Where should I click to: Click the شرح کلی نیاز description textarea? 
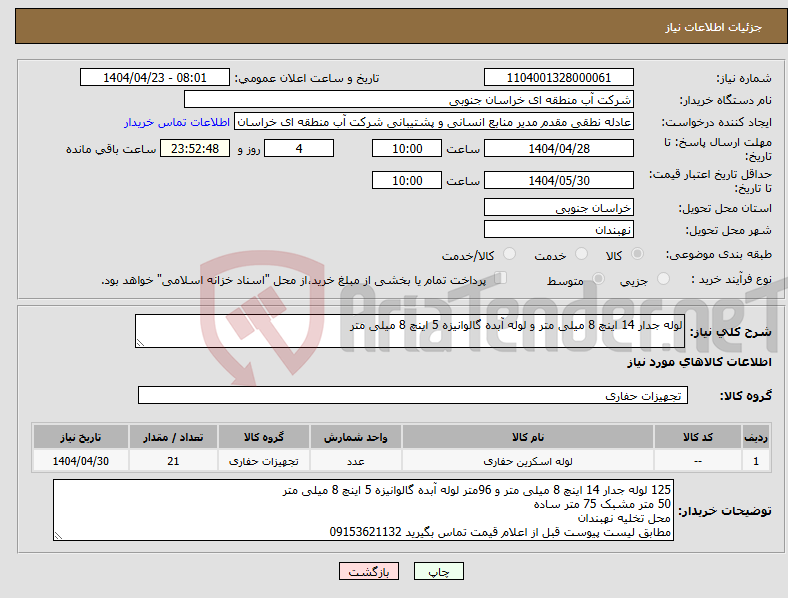(410, 331)
